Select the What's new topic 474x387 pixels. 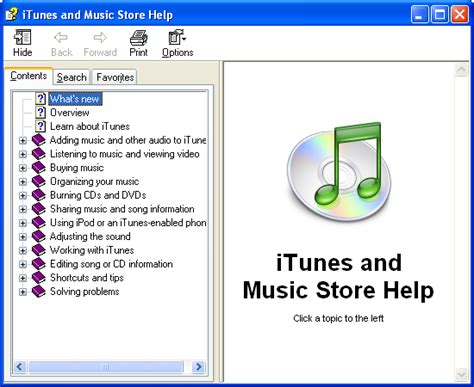click(x=75, y=99)
